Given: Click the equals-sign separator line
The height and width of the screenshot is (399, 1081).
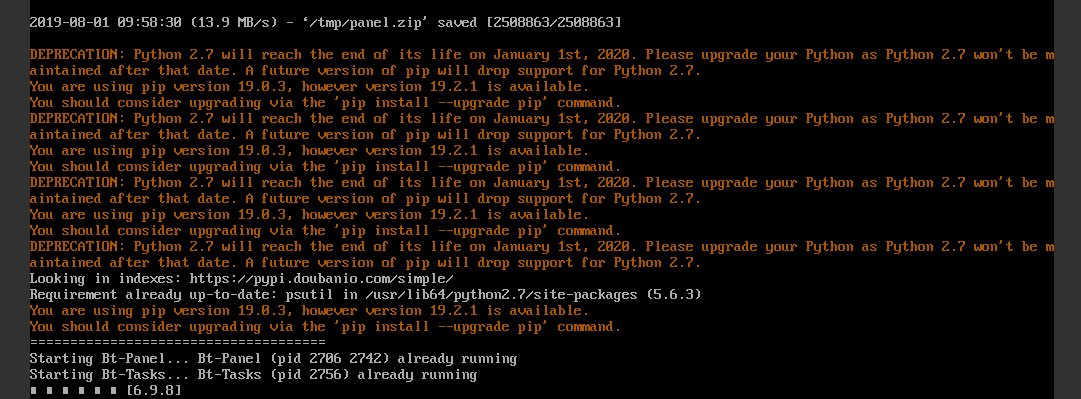Looking at the screenshot, I should [177, 342].
